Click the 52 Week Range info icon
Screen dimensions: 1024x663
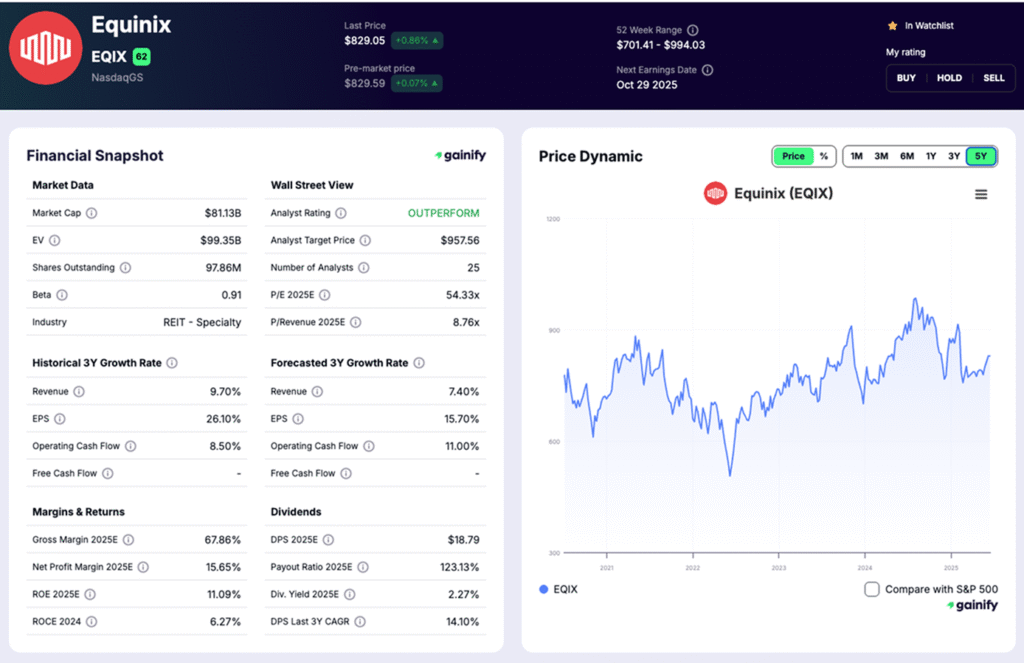coord(693,30)
